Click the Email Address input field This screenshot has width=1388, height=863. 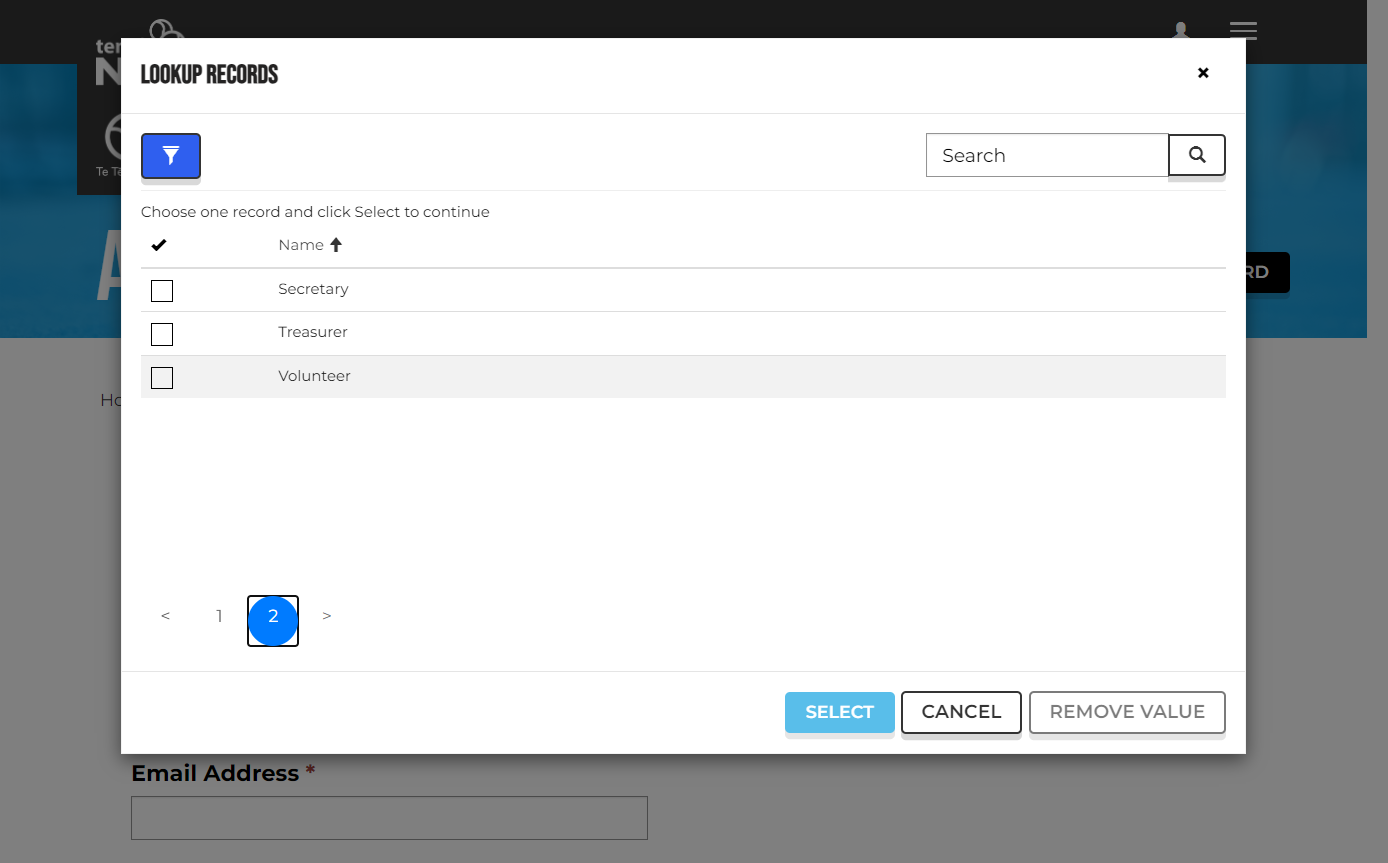(389, 818)
